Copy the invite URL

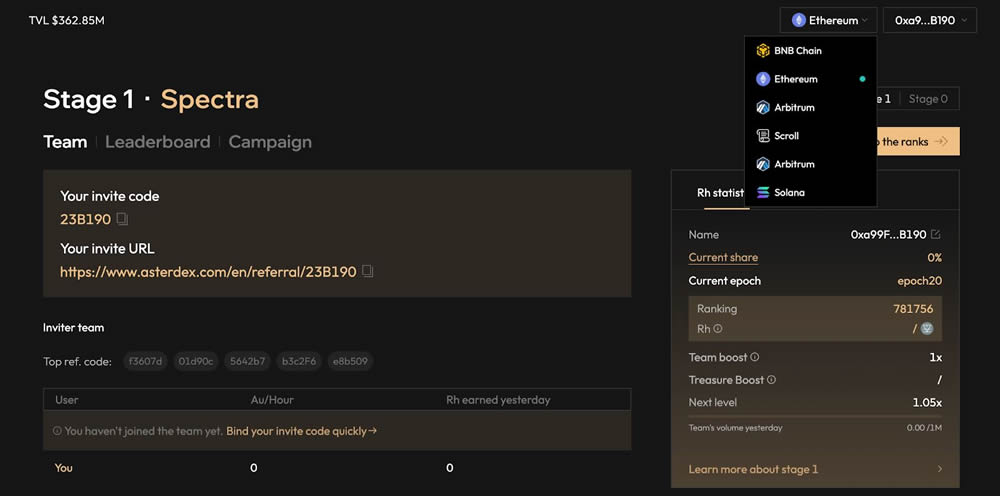368,271
